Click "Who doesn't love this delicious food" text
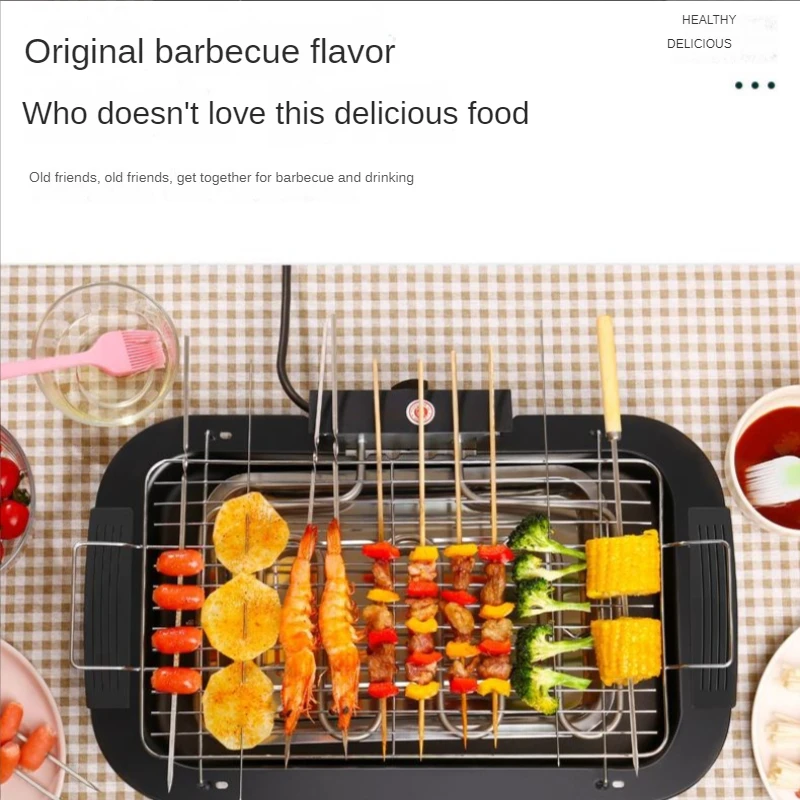Screen dimensions: 800x800 pos(275,113)
